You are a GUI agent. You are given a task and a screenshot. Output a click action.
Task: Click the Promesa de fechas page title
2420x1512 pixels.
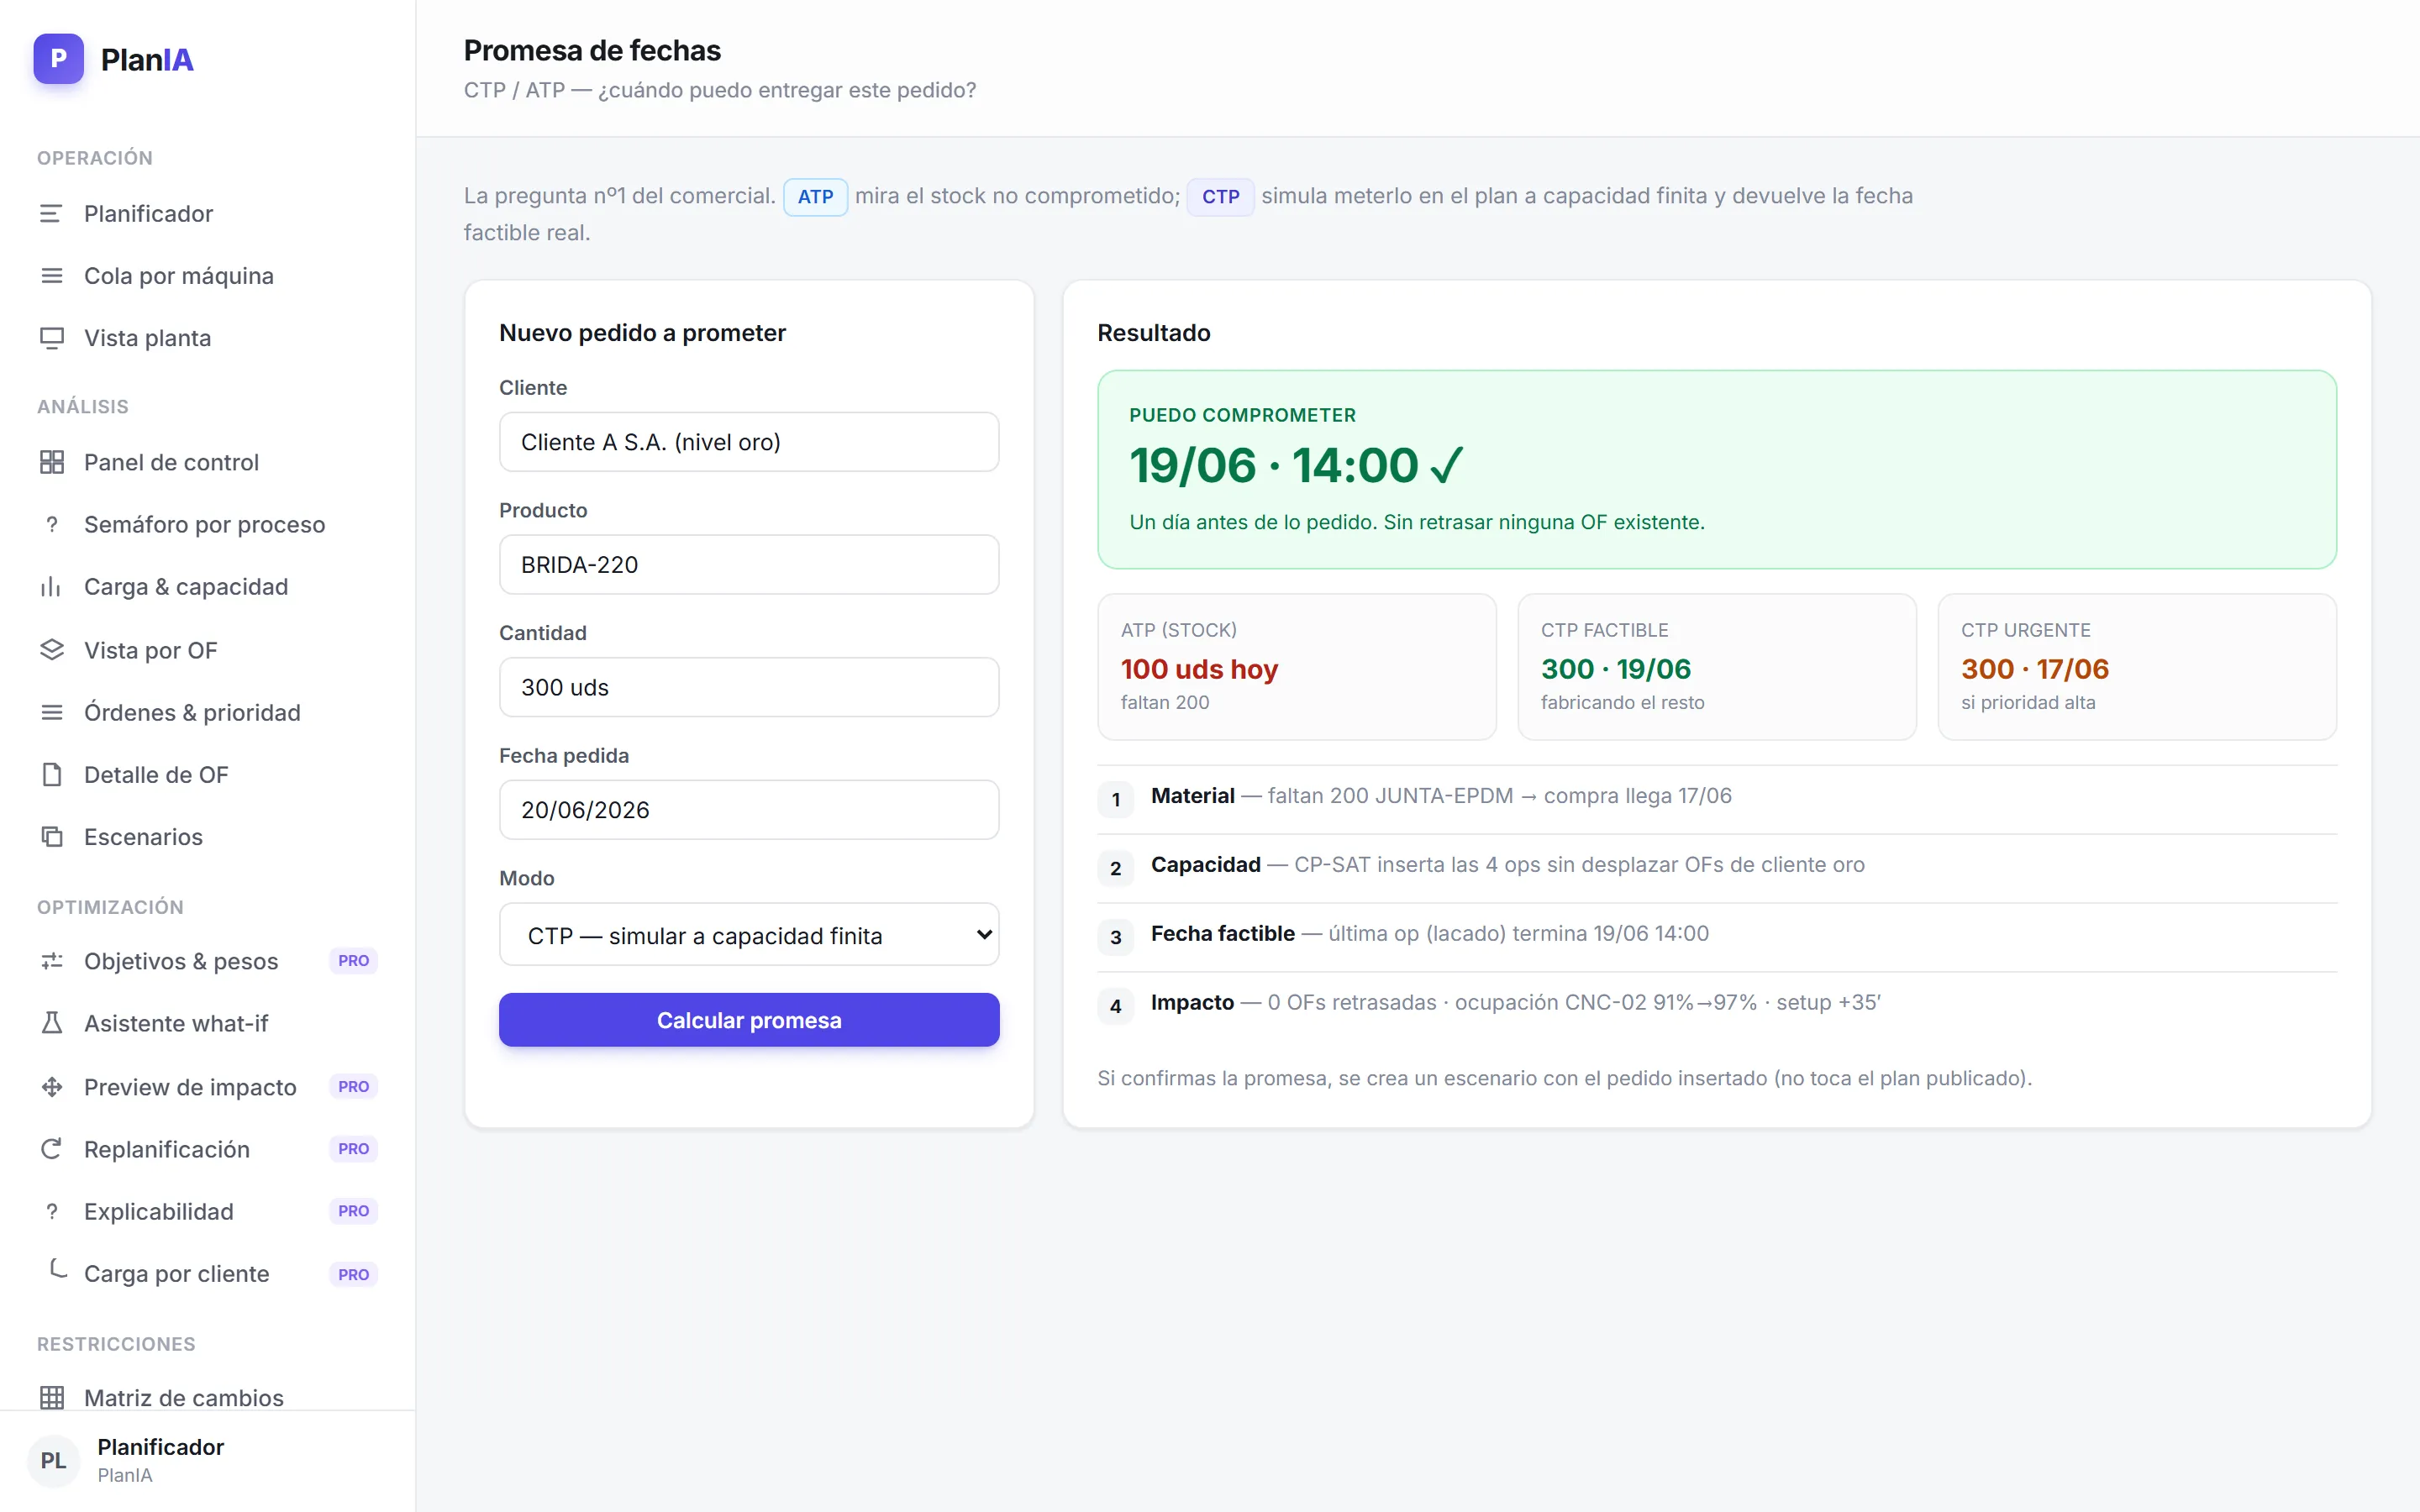(592, 50)
